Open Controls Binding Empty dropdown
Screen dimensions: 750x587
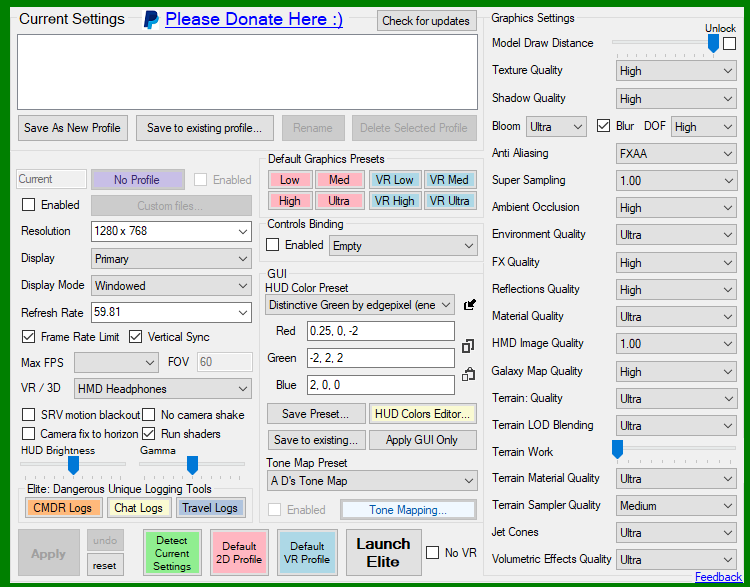[x=403, y=246]
